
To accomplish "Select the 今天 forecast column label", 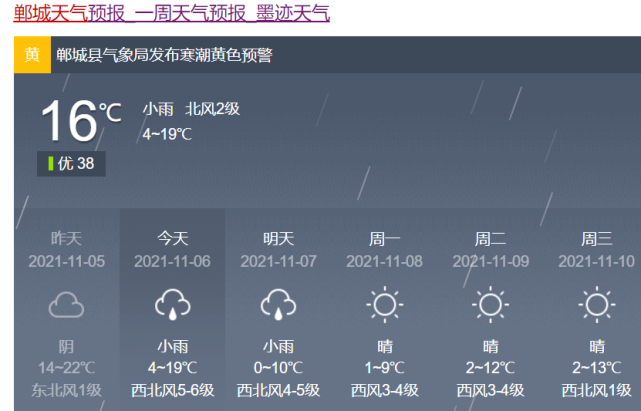I will (173, 238).
